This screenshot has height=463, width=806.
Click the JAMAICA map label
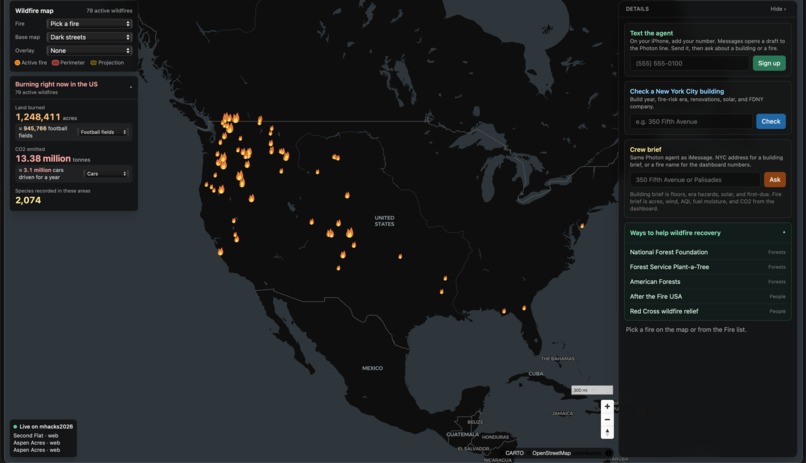coord(562,413)
